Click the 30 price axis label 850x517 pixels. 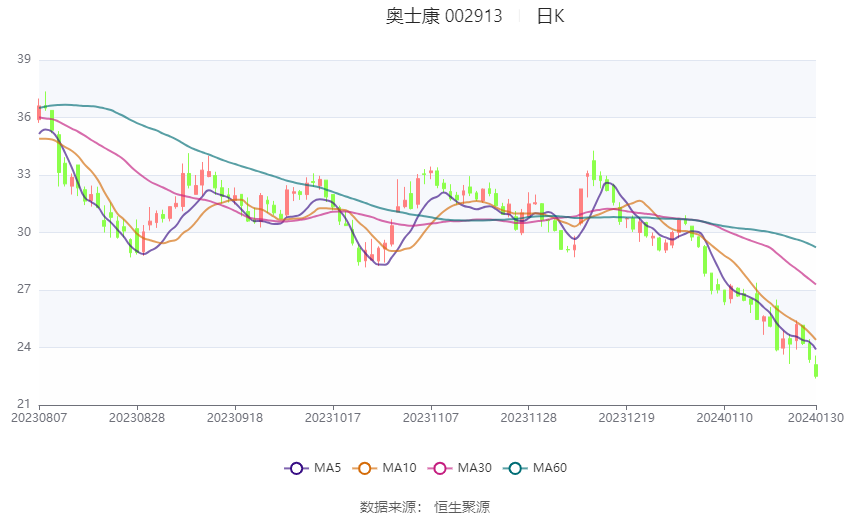click(24, 232)
